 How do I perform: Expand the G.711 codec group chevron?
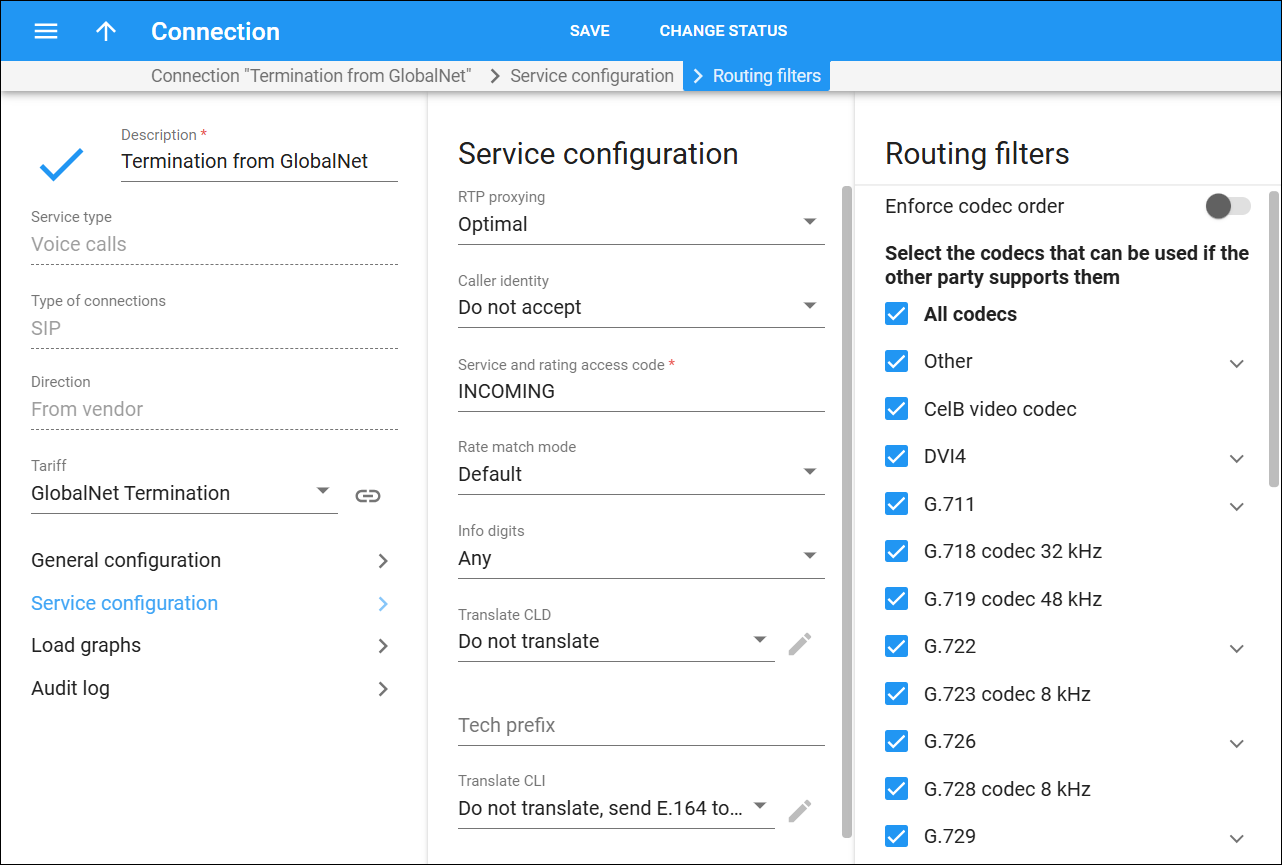[x=1237, y=506]
